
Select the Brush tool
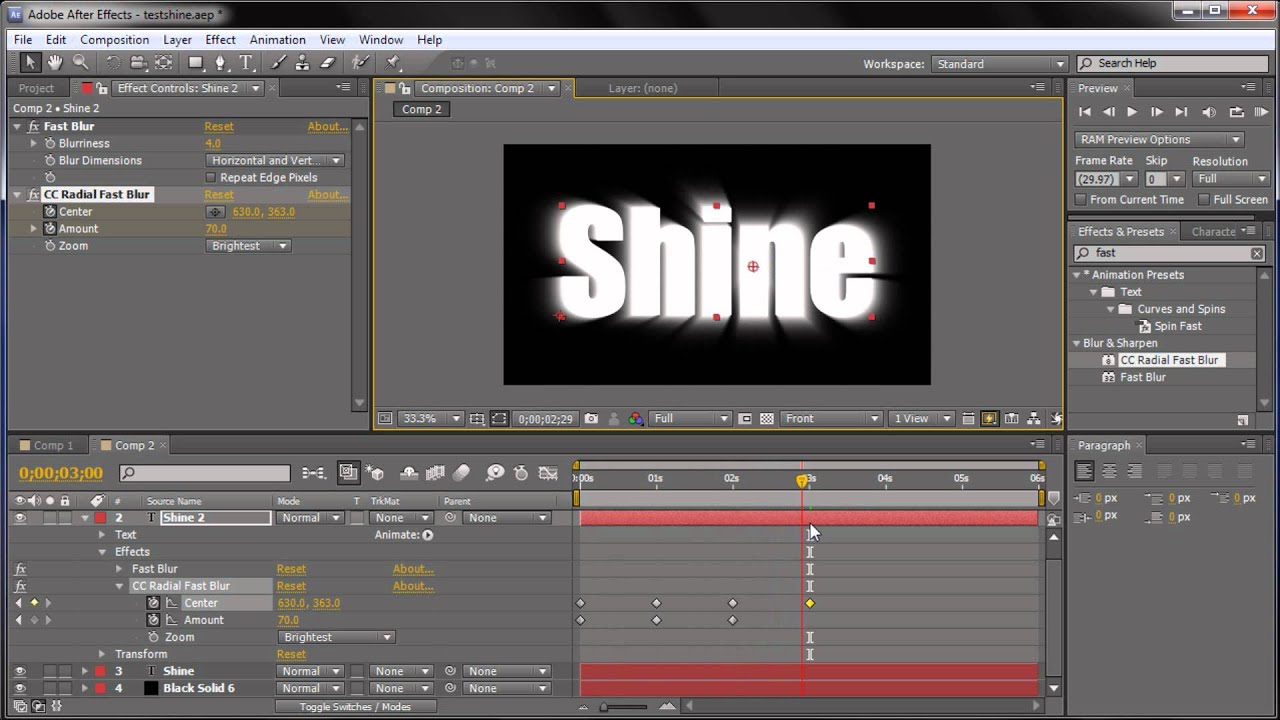click(x=279, y=62)
